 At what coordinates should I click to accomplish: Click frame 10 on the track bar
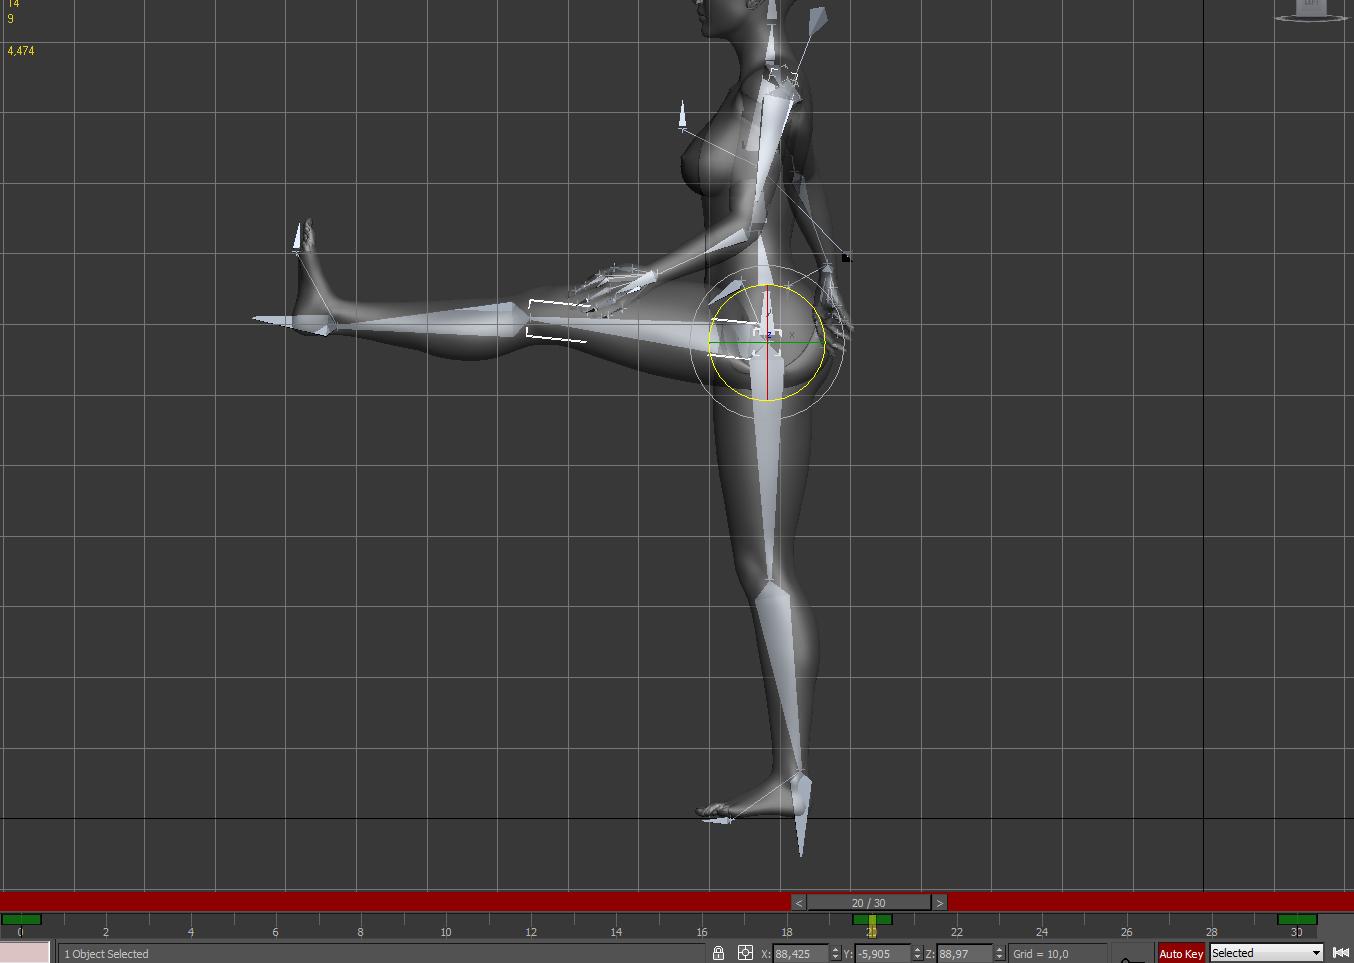tap(446, 930)
